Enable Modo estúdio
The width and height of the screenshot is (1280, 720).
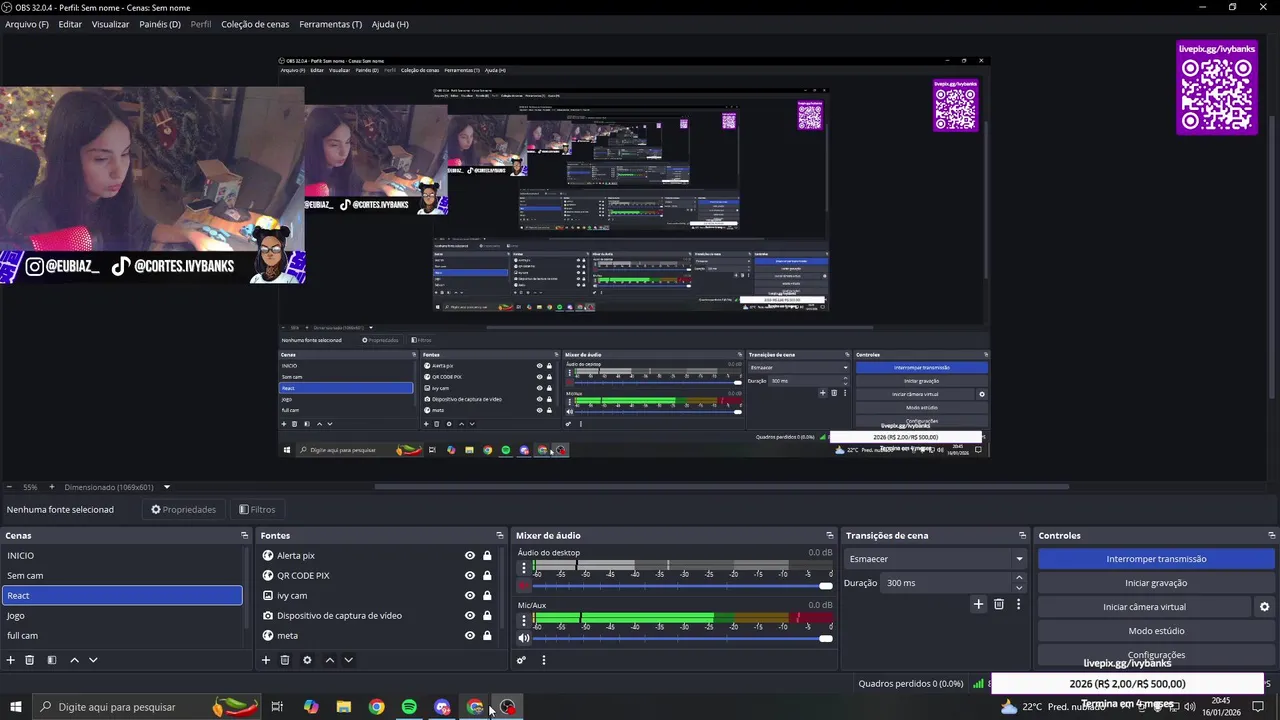[1156, 631]
